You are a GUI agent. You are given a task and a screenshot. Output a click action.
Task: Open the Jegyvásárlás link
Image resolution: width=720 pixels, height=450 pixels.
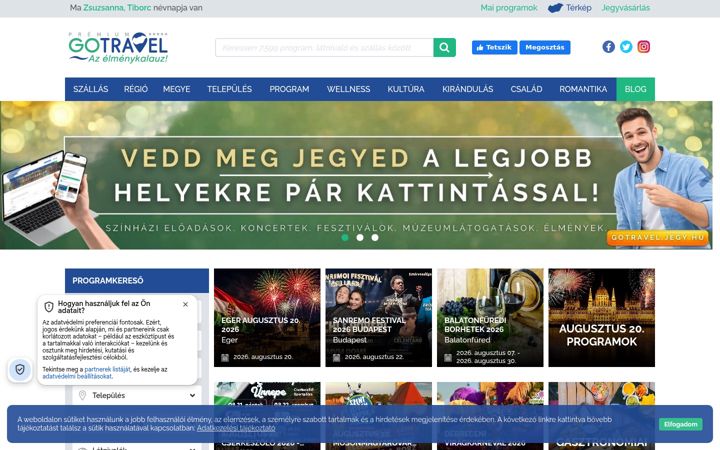click(x=626, y=8)
